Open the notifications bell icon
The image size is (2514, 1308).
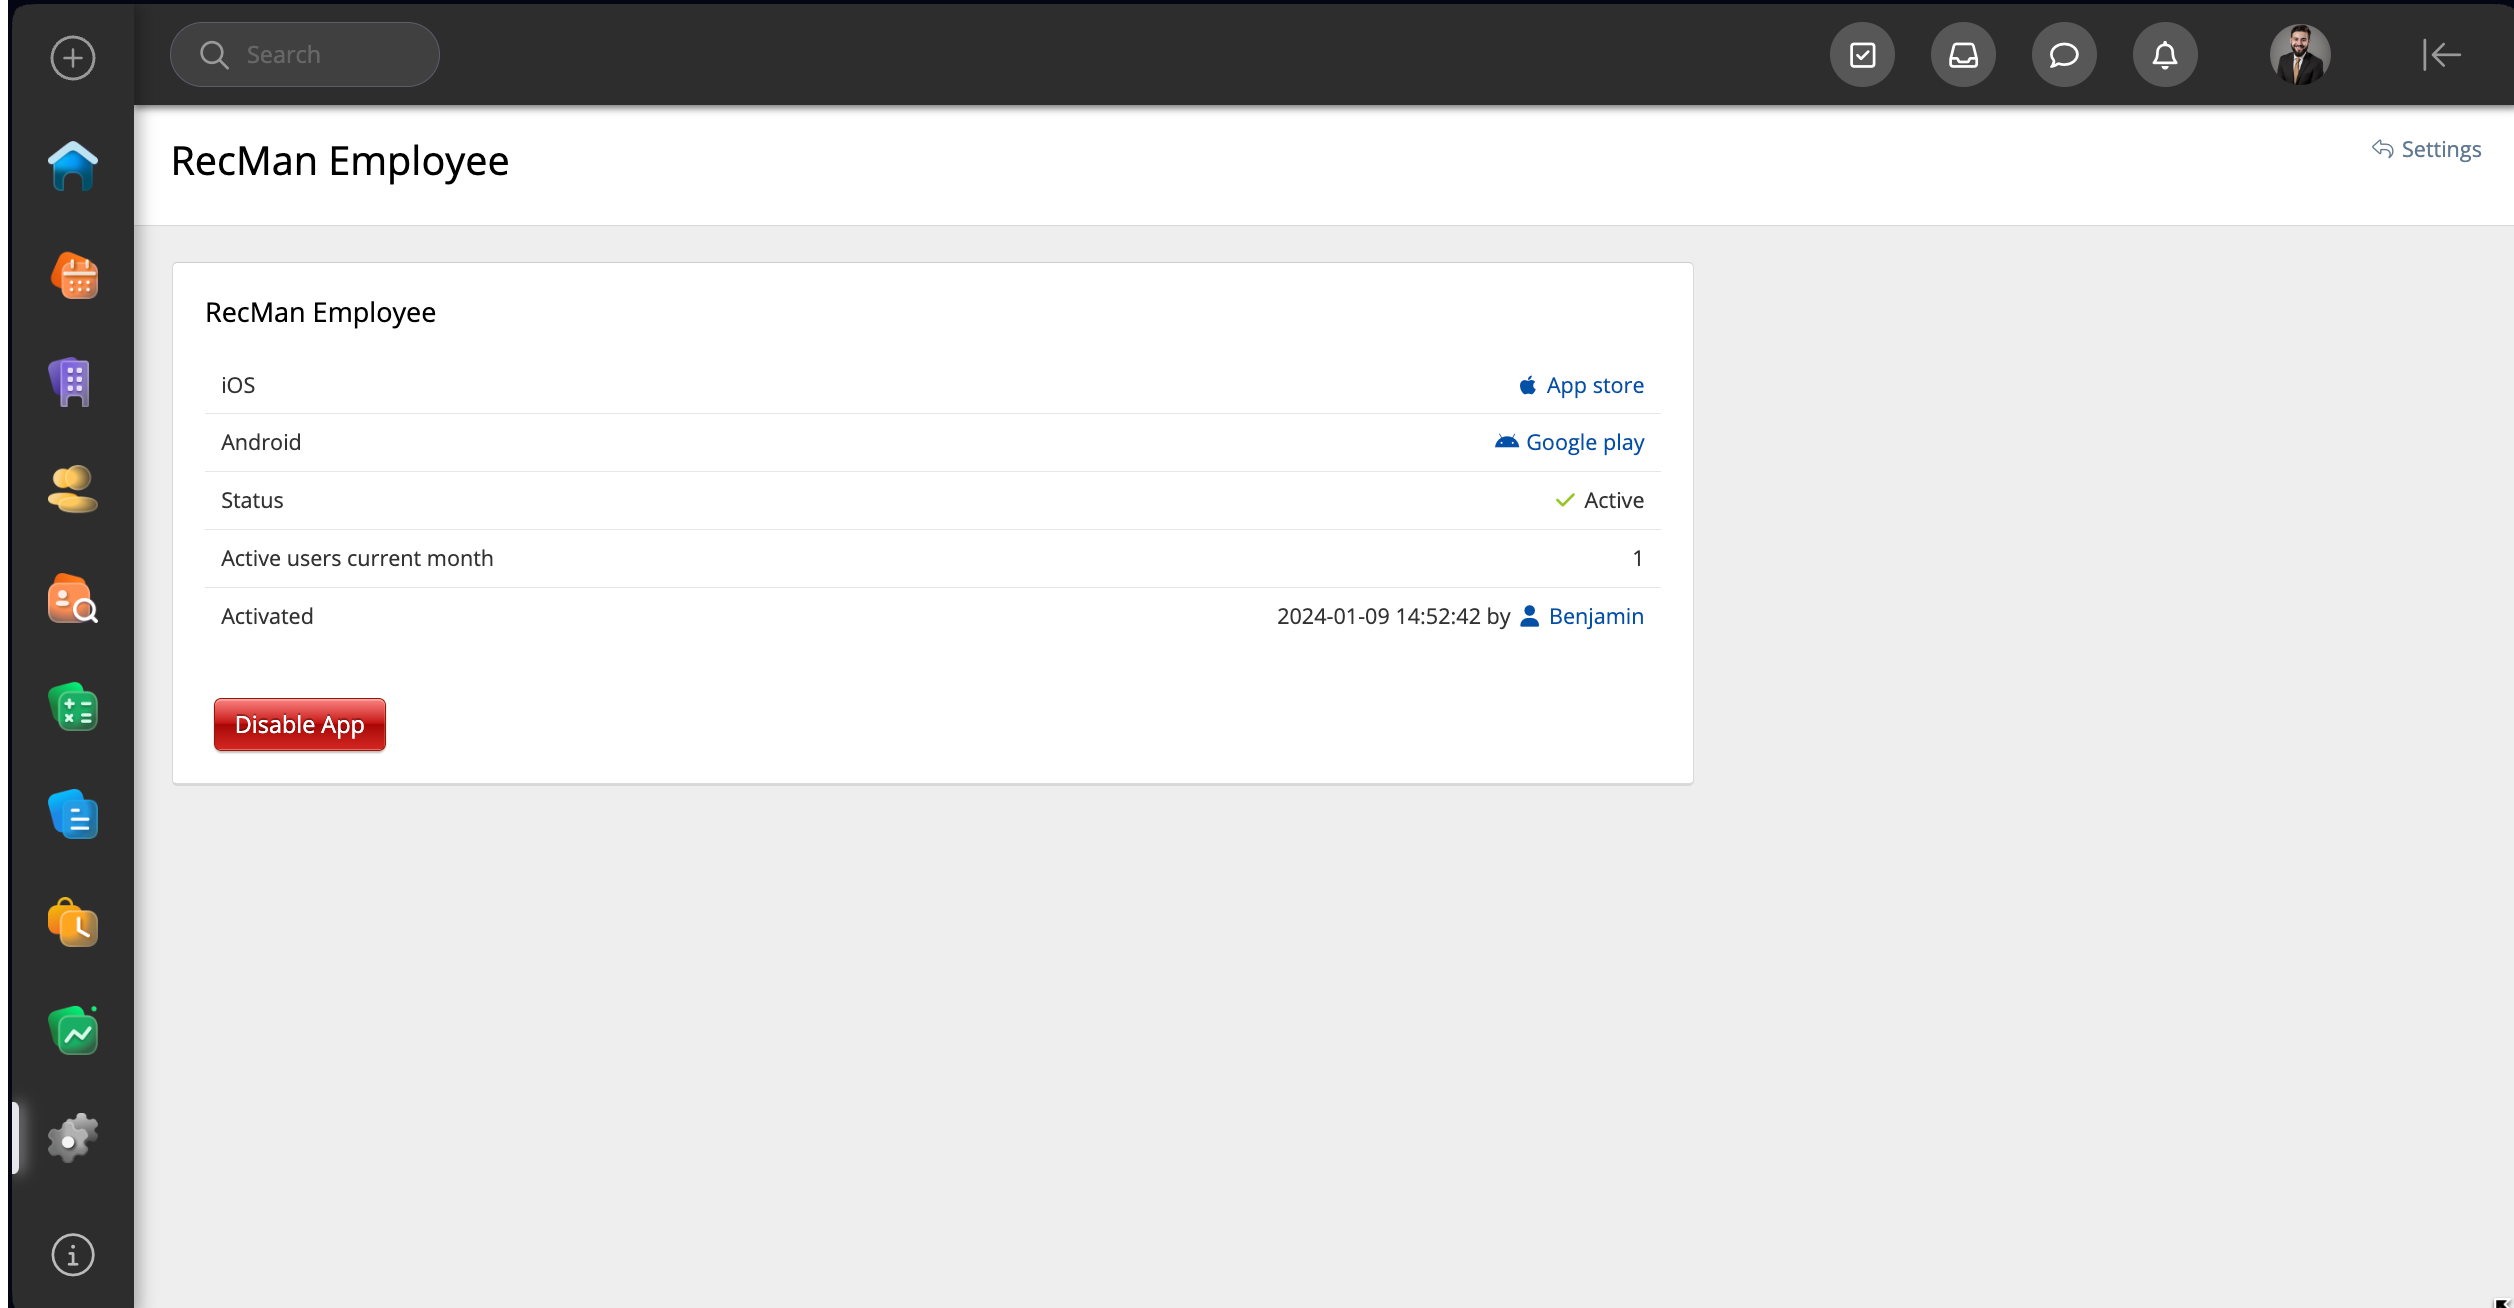tap(2165, 55)
